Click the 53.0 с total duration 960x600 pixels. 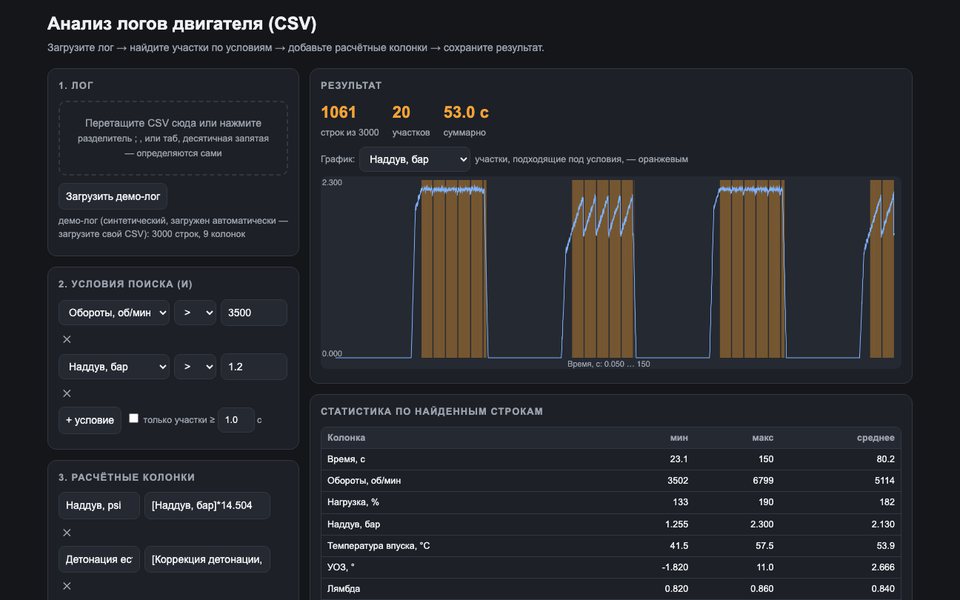(x=466, y=112)
